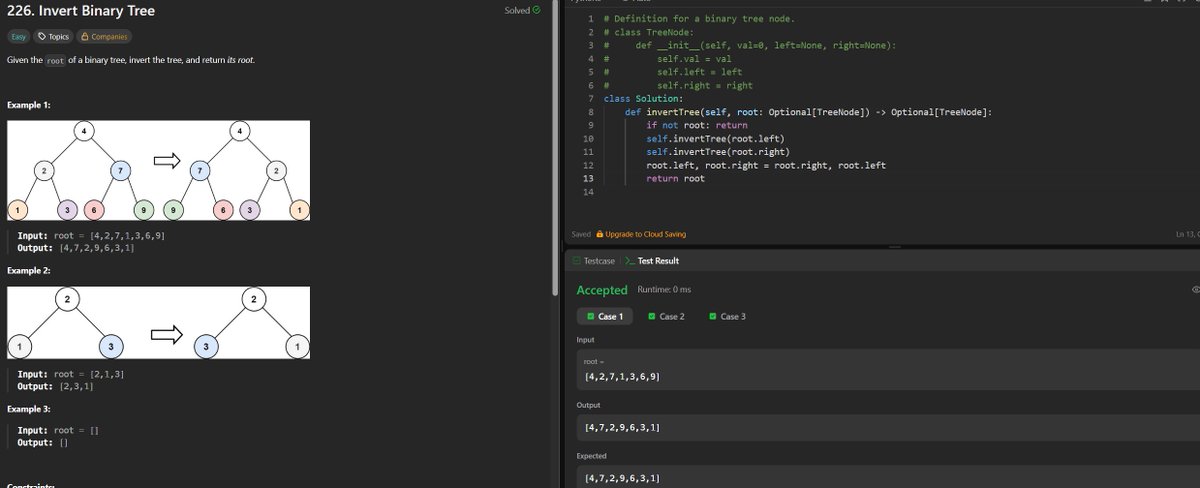Select Case 3 result tab
The image size is (1200, 488).
(x=727, y=316)
